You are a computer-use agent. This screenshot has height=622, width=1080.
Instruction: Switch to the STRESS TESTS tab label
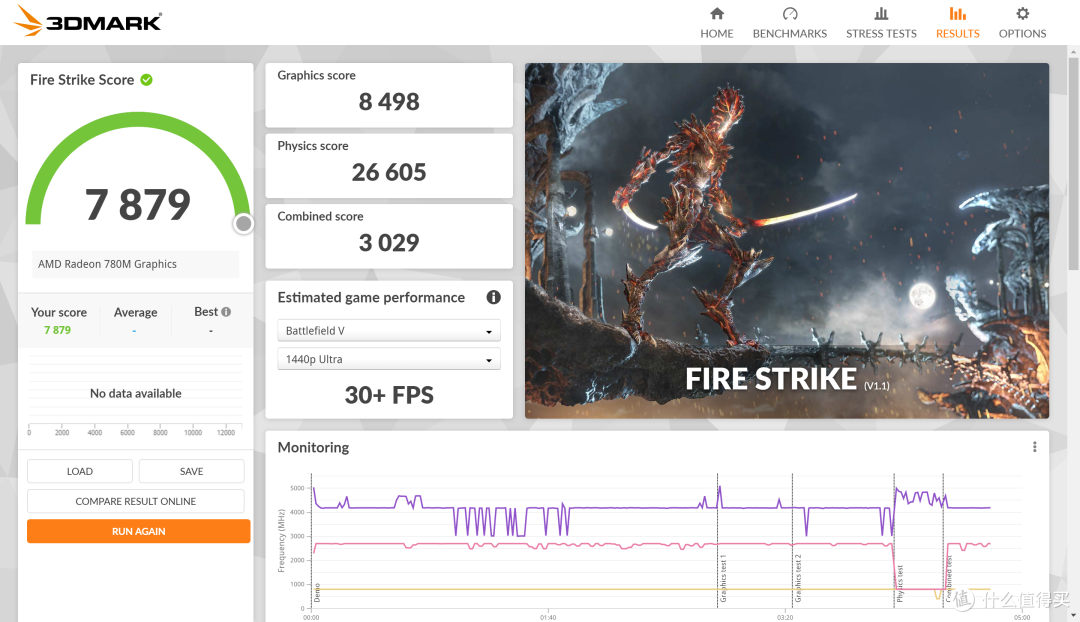[881, 34]
